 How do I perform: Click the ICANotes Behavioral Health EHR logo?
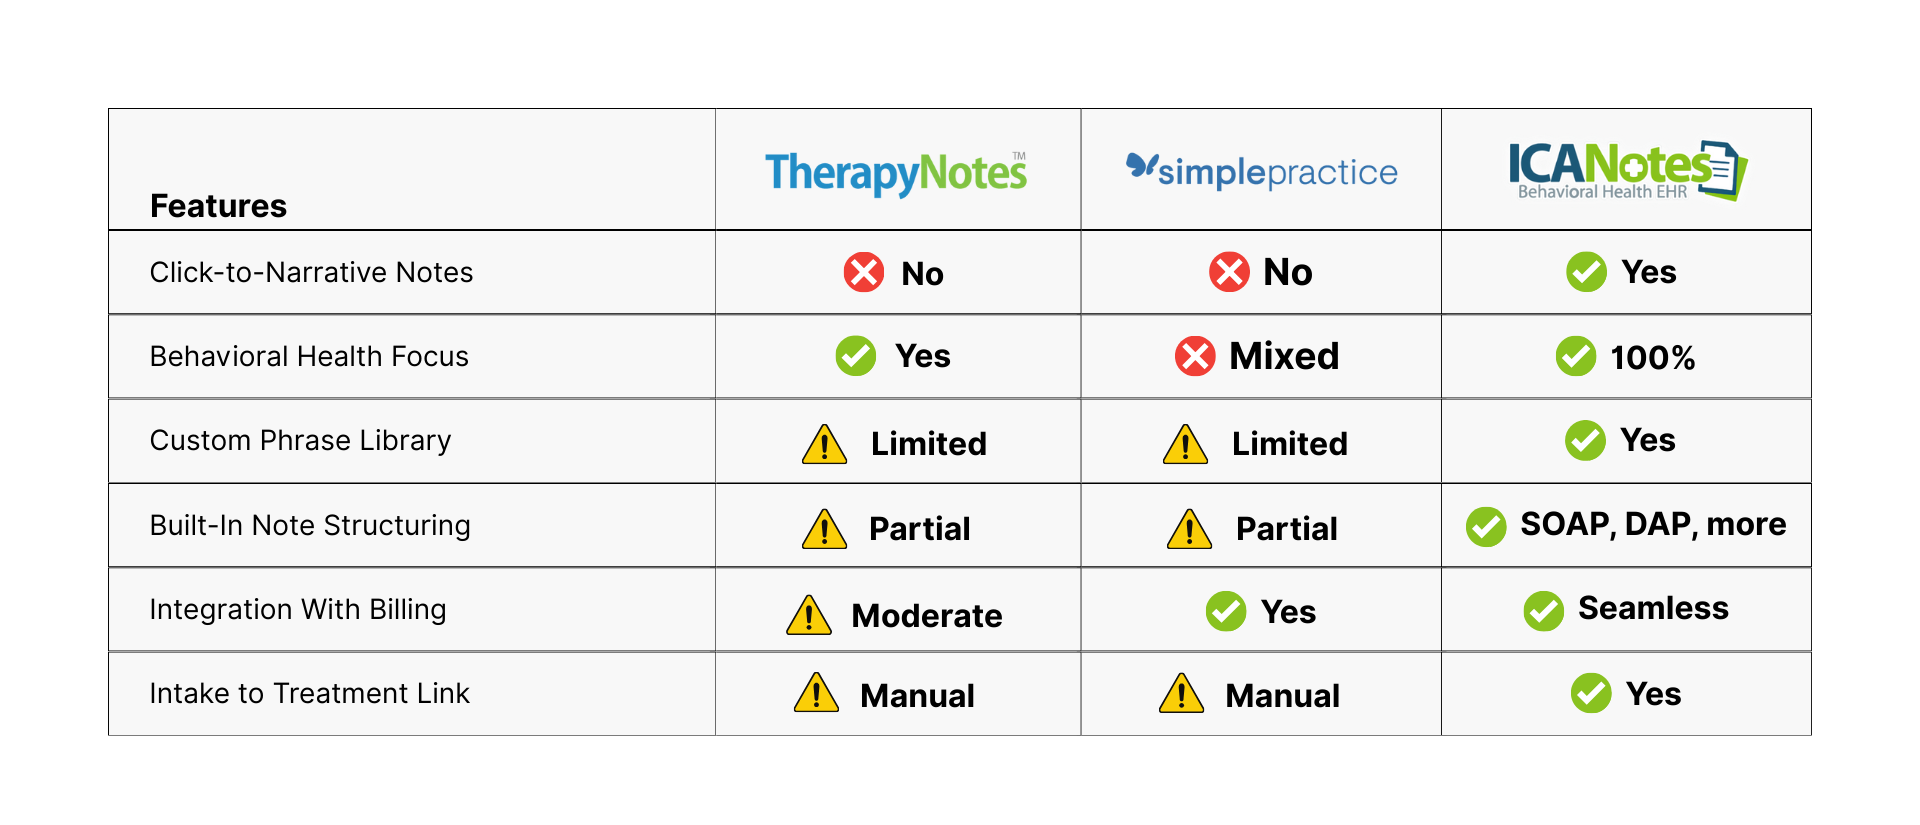1627,170
